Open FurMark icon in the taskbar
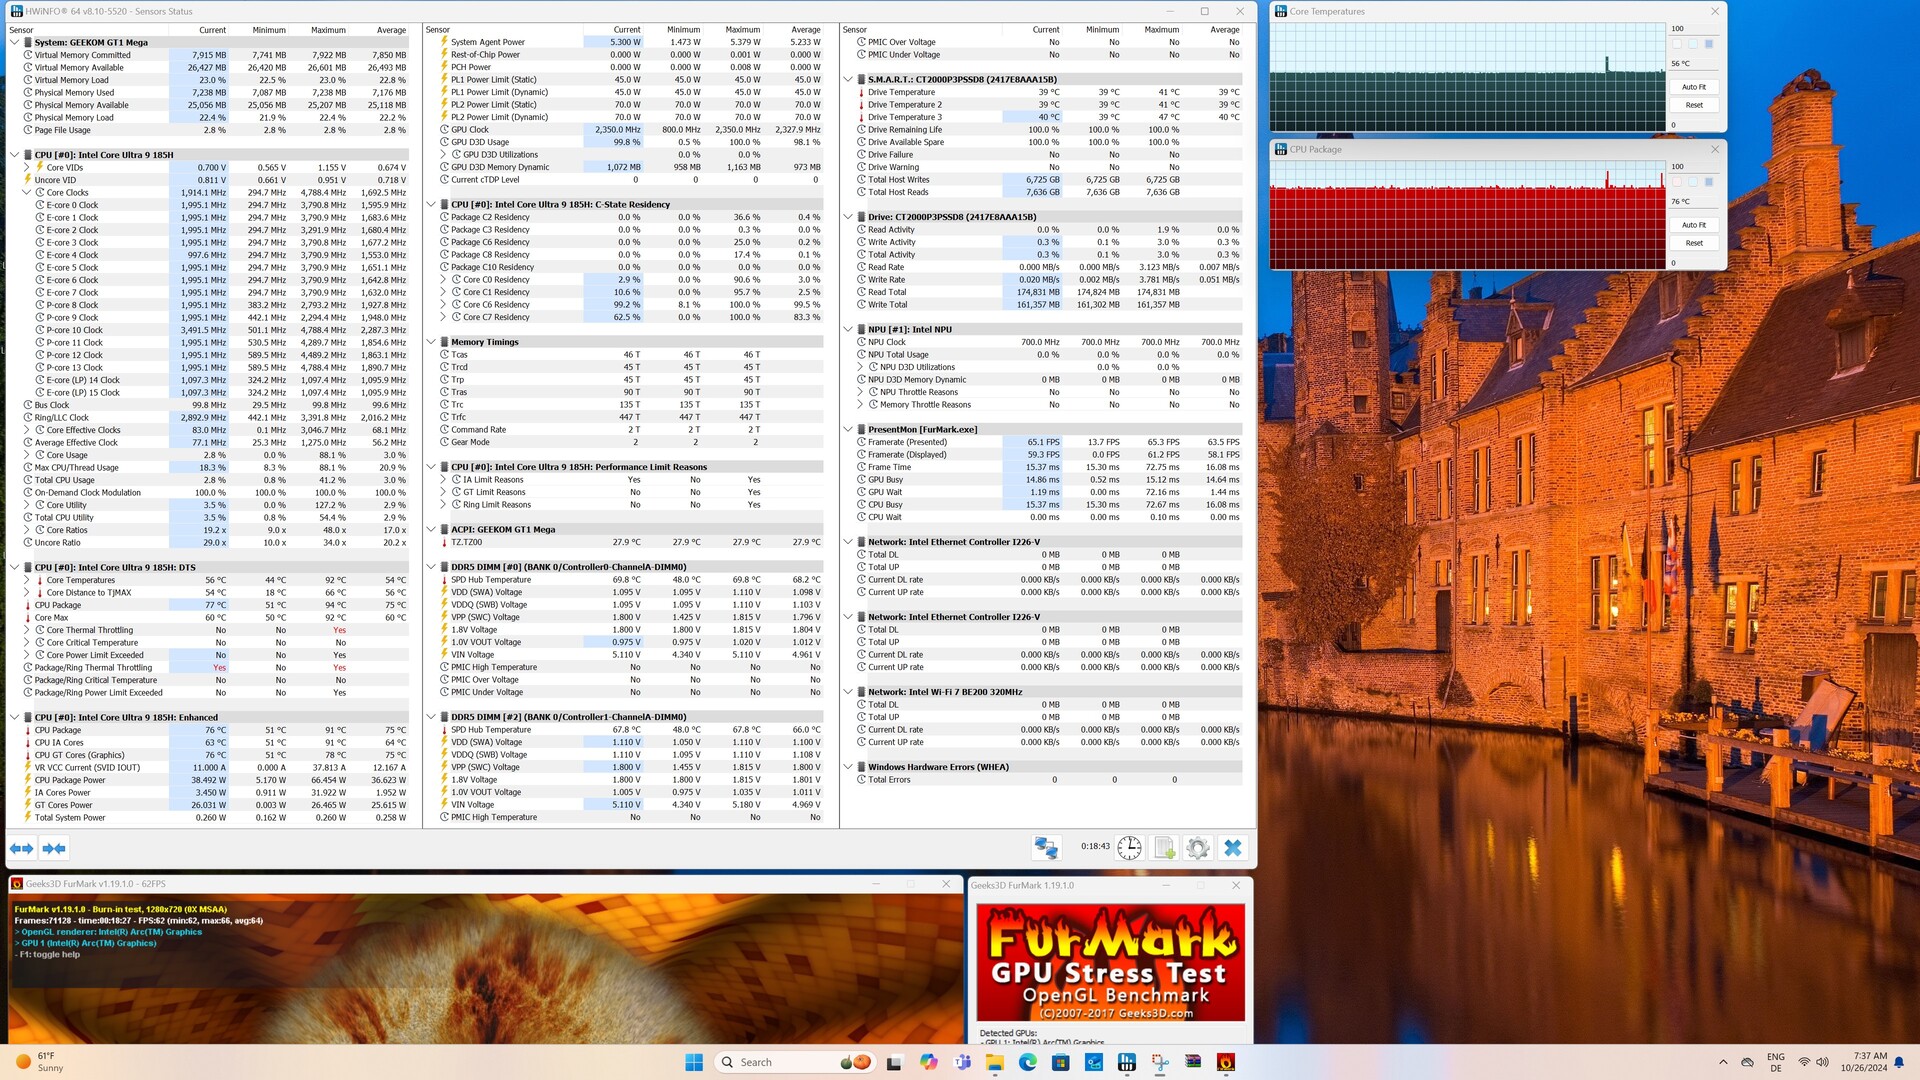1920x1080 pixels. tap(1226, 1062)
